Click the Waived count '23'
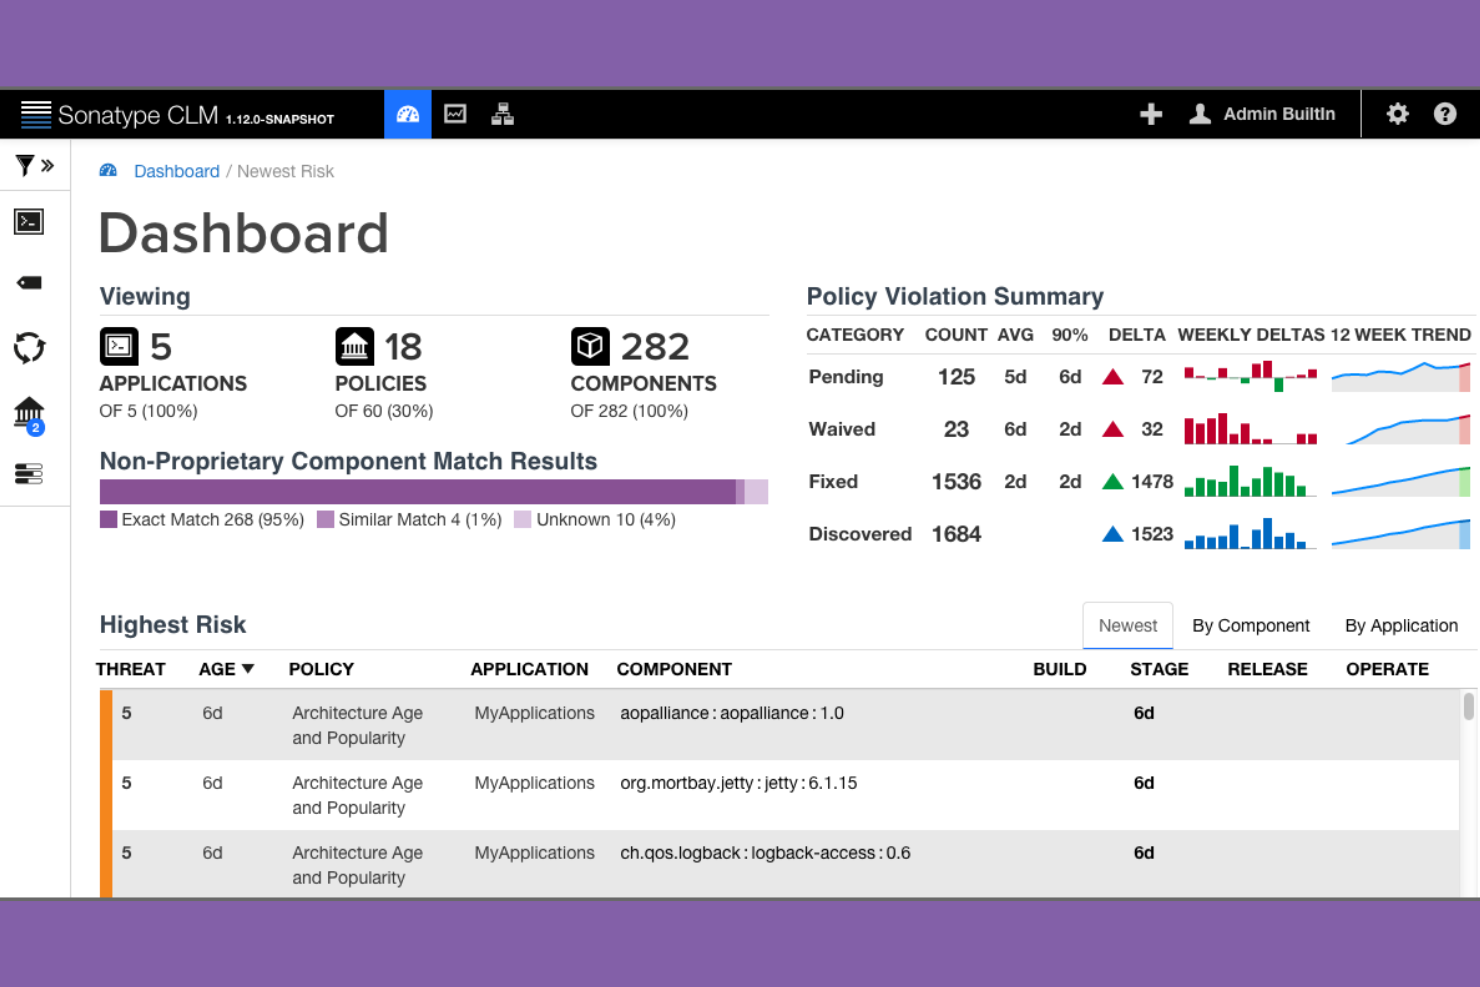 (x=956, y=429)
